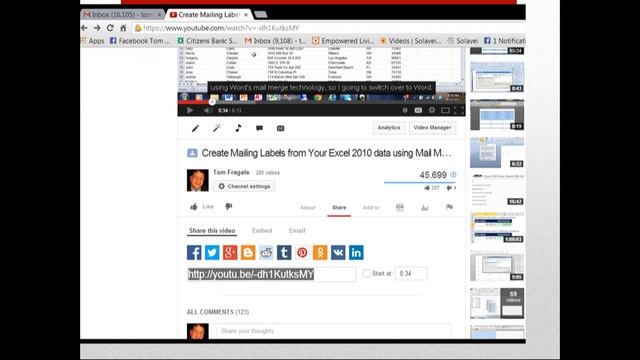Open suggested video thumbnail with 1:08:03 duration

coord(497,228)
